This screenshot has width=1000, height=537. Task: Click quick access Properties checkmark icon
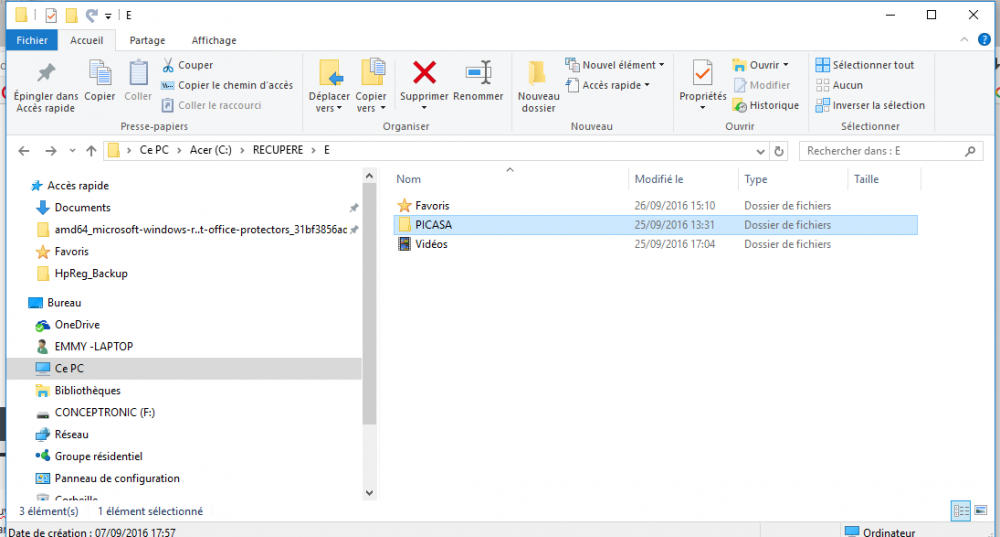click(x=51, y=15)
